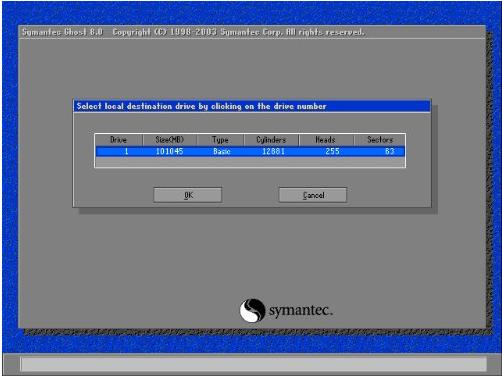Click the 63 sectors value
Viewport: 502px width, 376px height.
tap(390, 151)
